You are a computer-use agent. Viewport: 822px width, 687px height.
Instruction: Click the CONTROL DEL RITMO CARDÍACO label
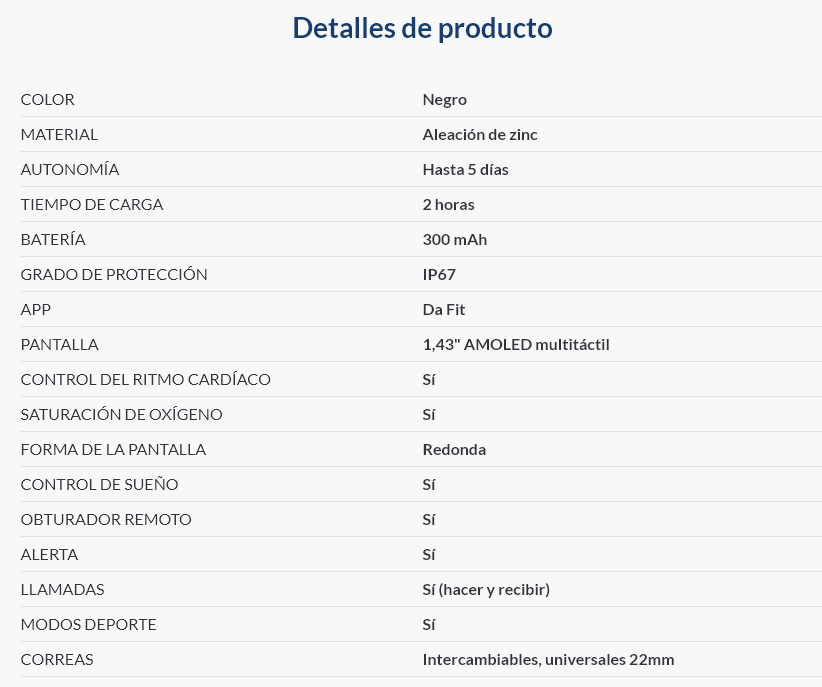point(146,380)
